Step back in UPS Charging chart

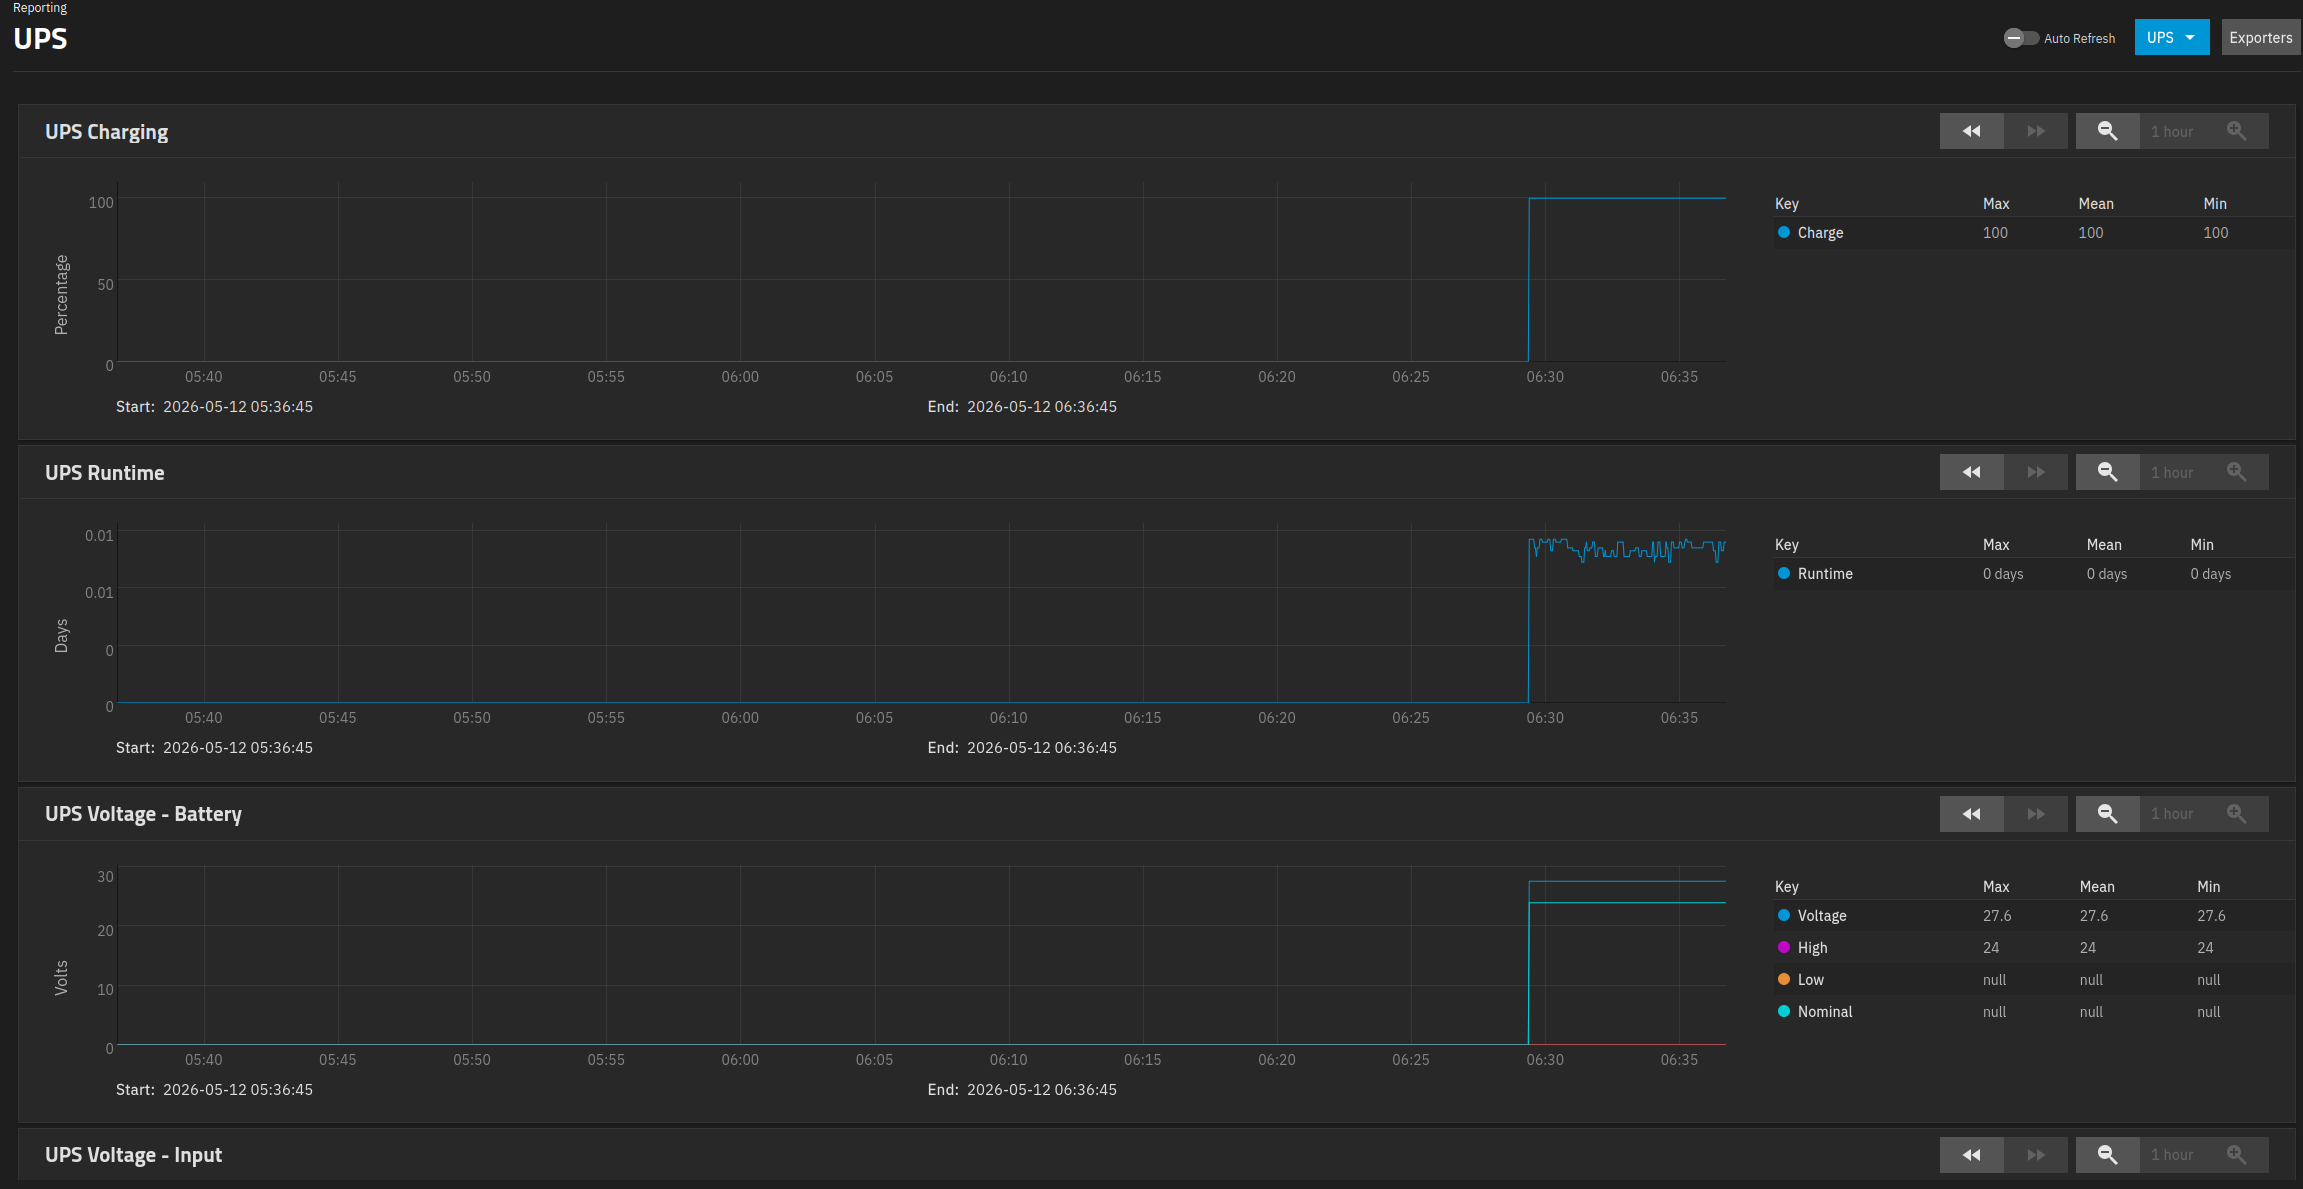tap(1971, 131)
